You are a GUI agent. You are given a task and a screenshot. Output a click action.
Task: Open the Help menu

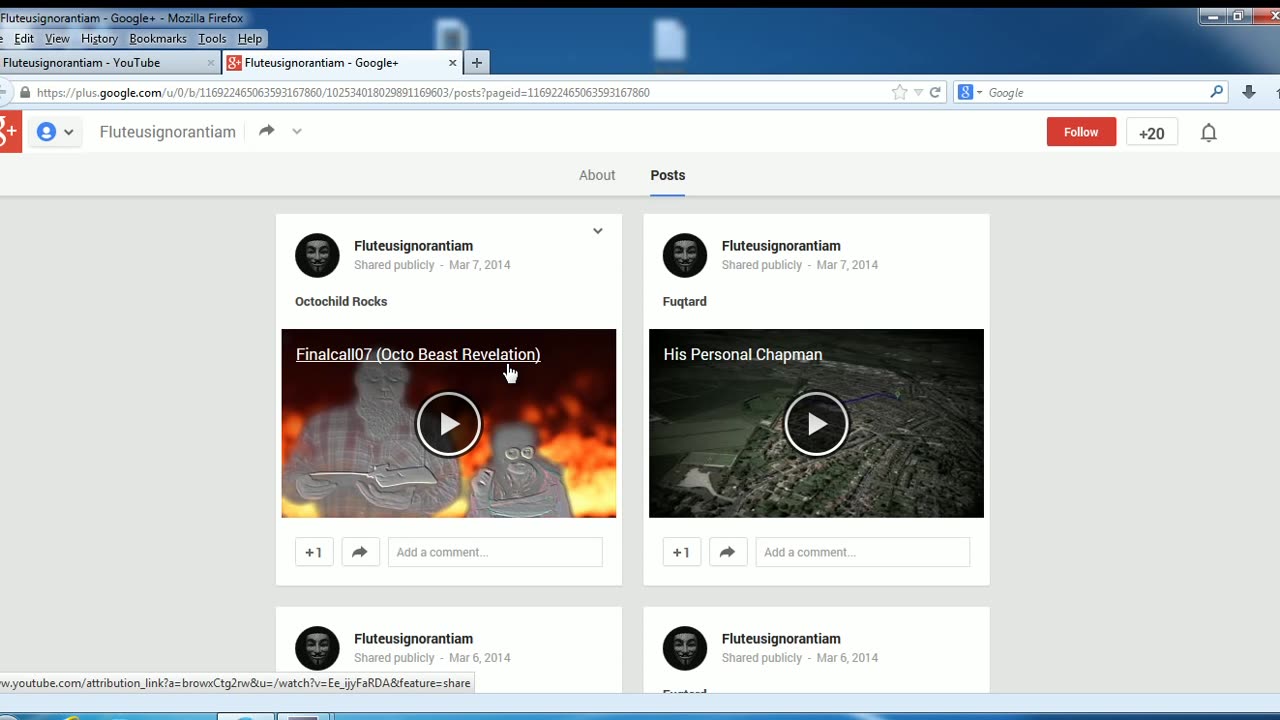(x=250, y=39)
